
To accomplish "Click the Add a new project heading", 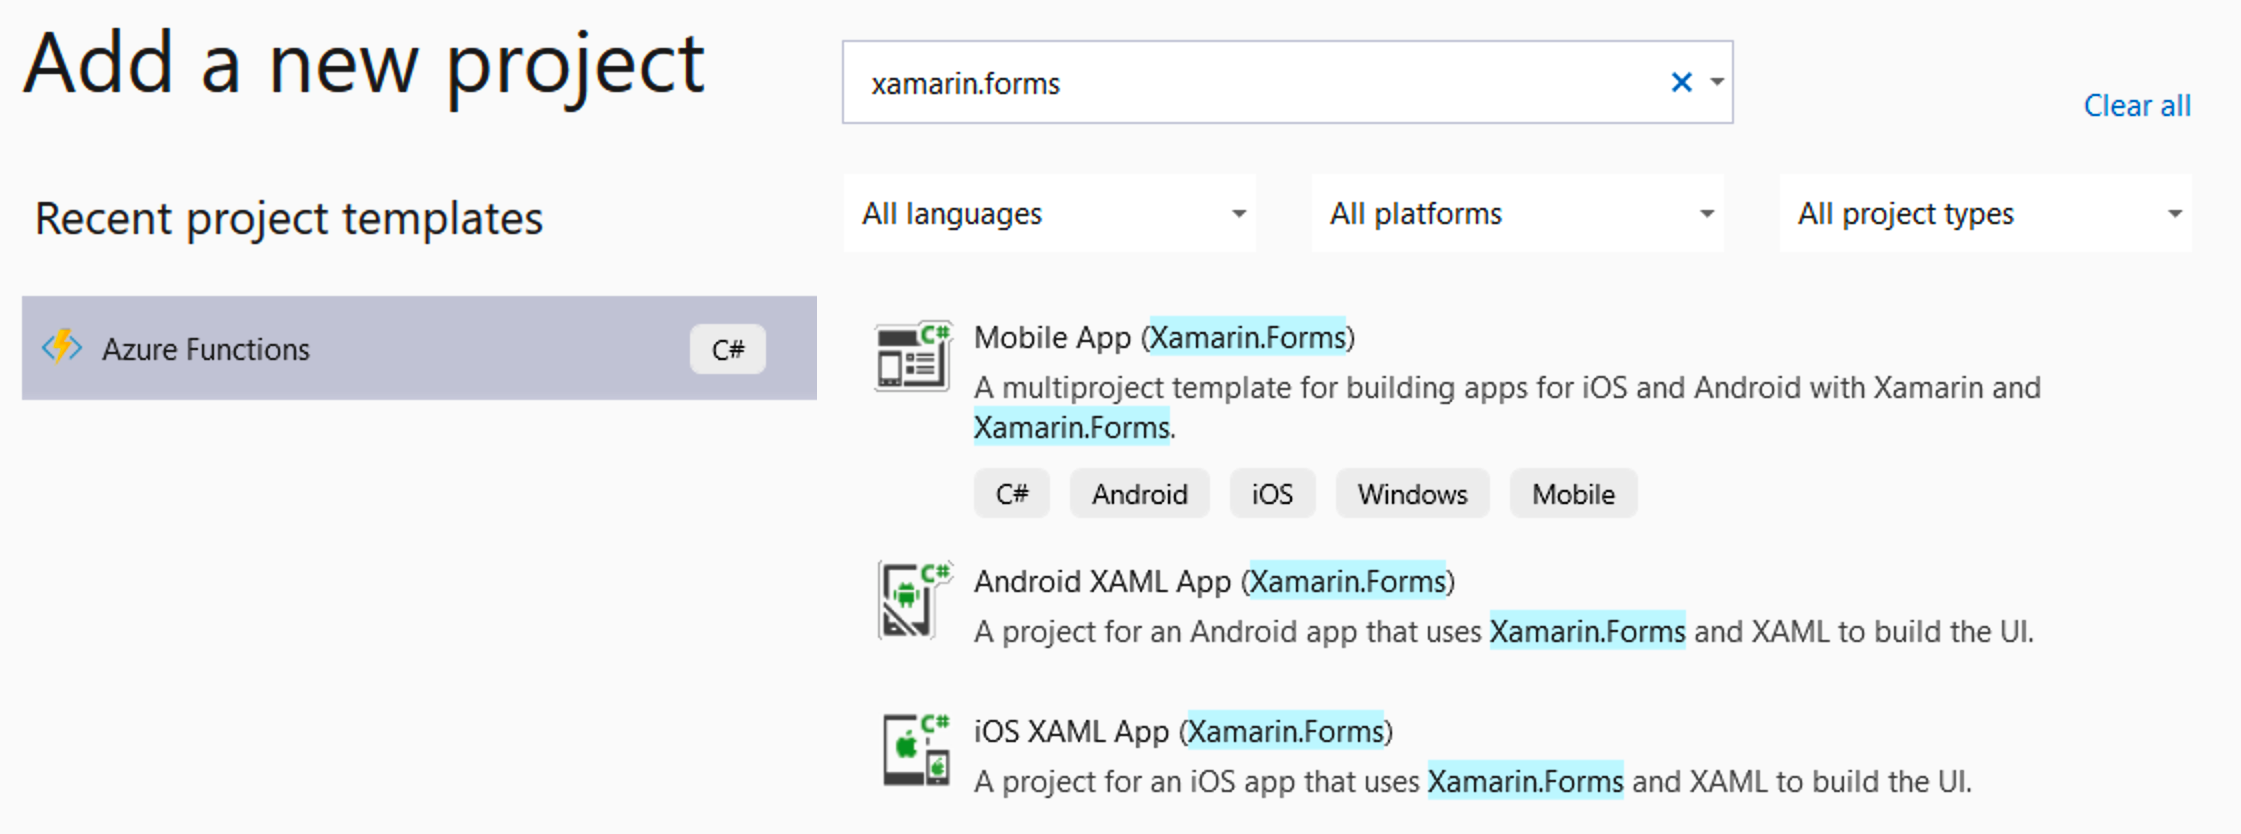I will pyautogui.click(x=364, y=64).
